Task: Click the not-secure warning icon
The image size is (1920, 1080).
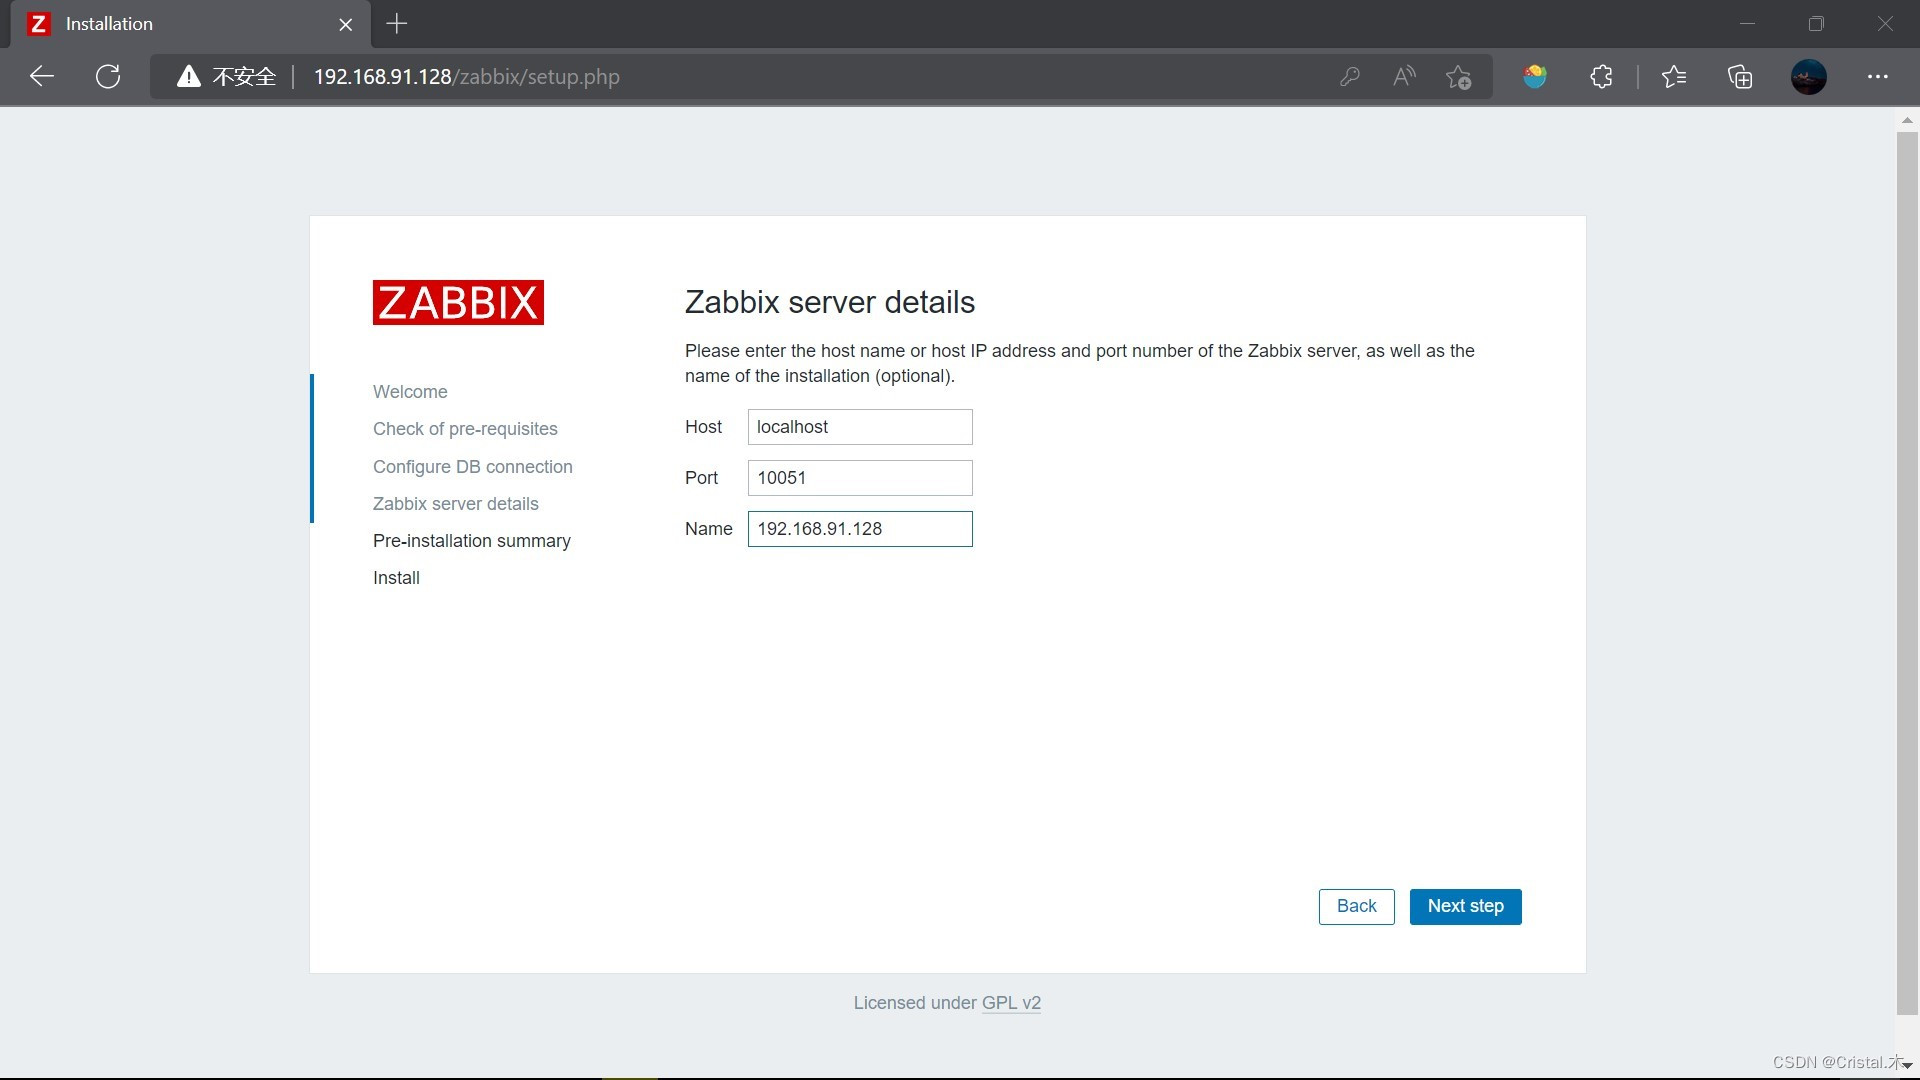Action: tap(188, 76)
